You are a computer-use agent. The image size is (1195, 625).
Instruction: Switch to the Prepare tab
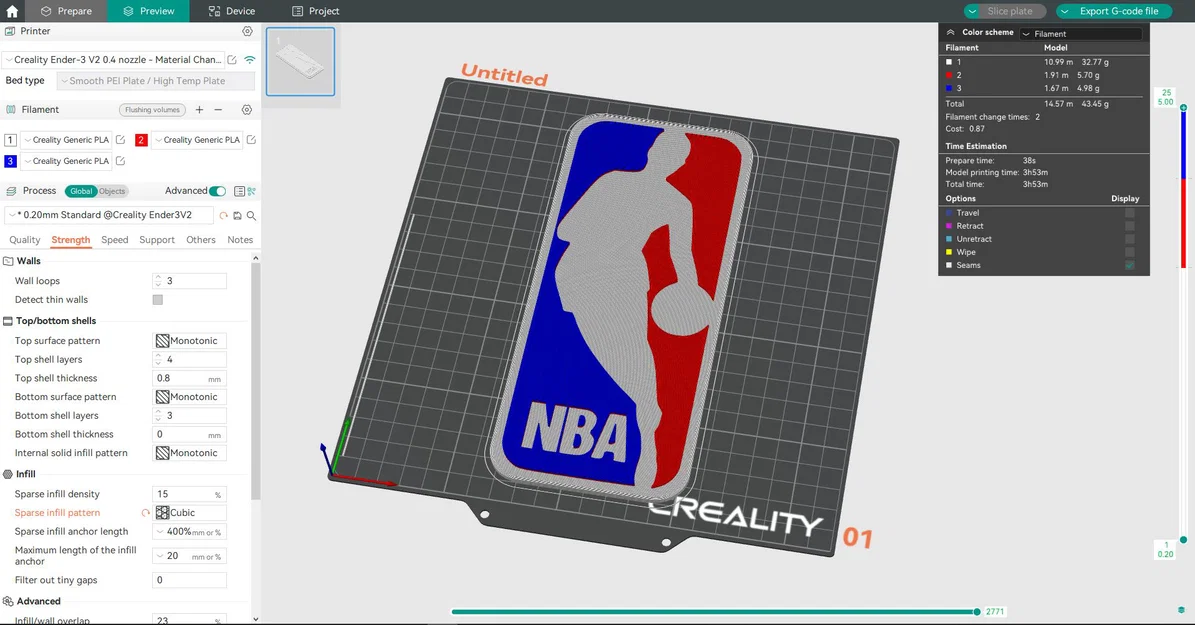click(x=66, y=11)
